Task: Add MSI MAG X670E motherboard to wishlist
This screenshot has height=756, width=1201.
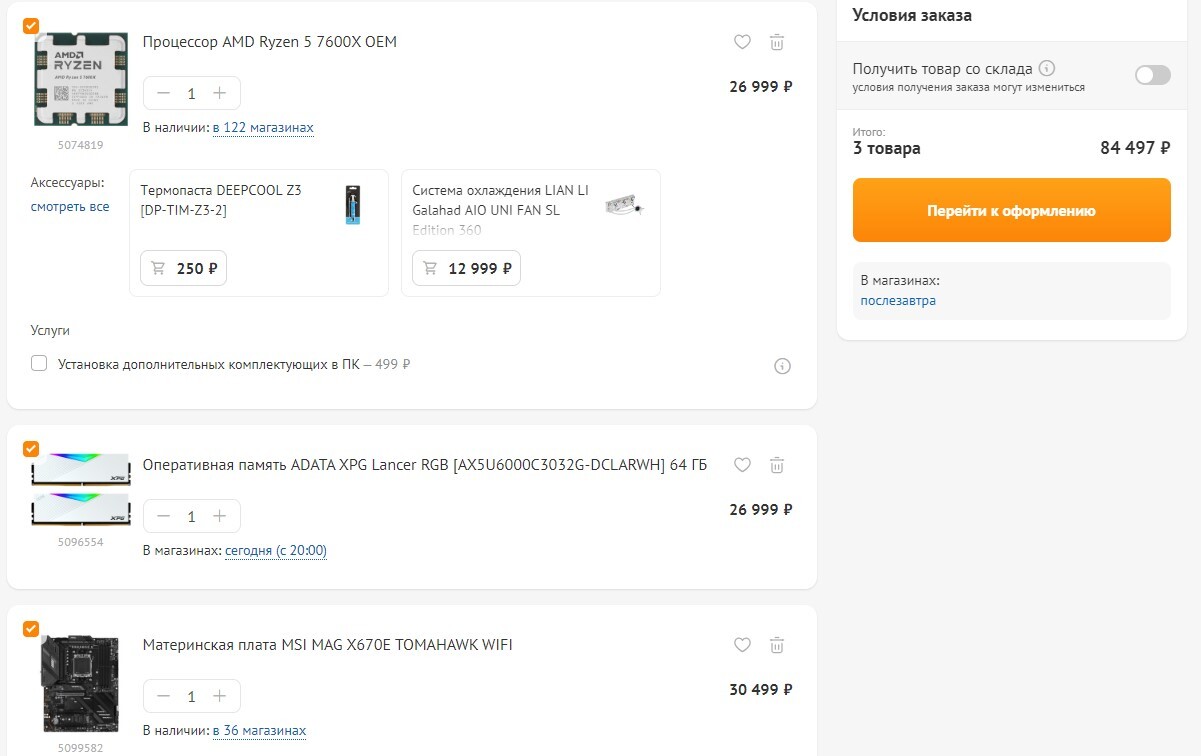Action: pos(742,645)
